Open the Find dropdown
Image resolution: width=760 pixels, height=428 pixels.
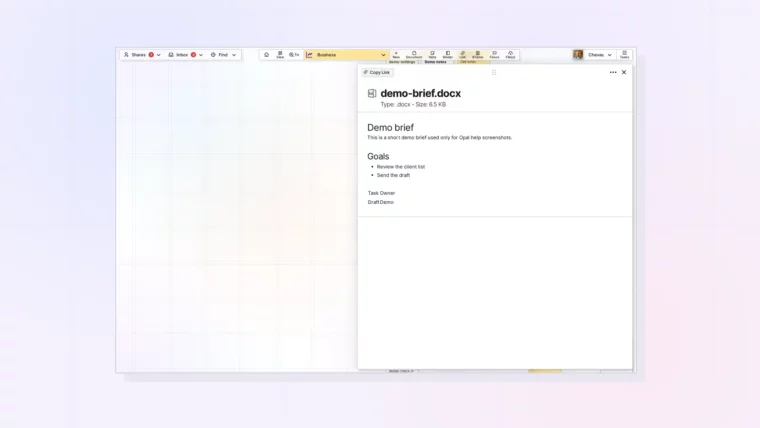click(223, 55)
